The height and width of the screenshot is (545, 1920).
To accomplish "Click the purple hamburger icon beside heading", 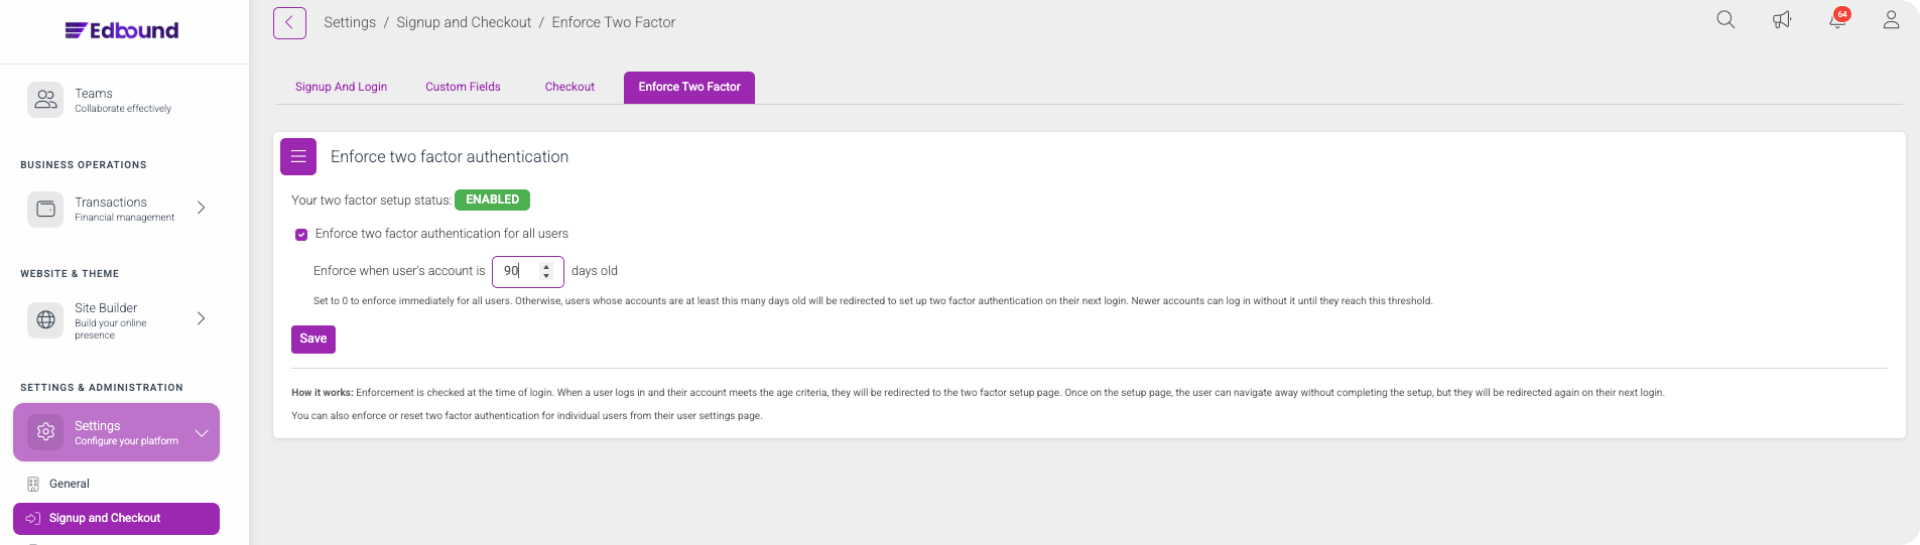I will (x=298, y=157).
